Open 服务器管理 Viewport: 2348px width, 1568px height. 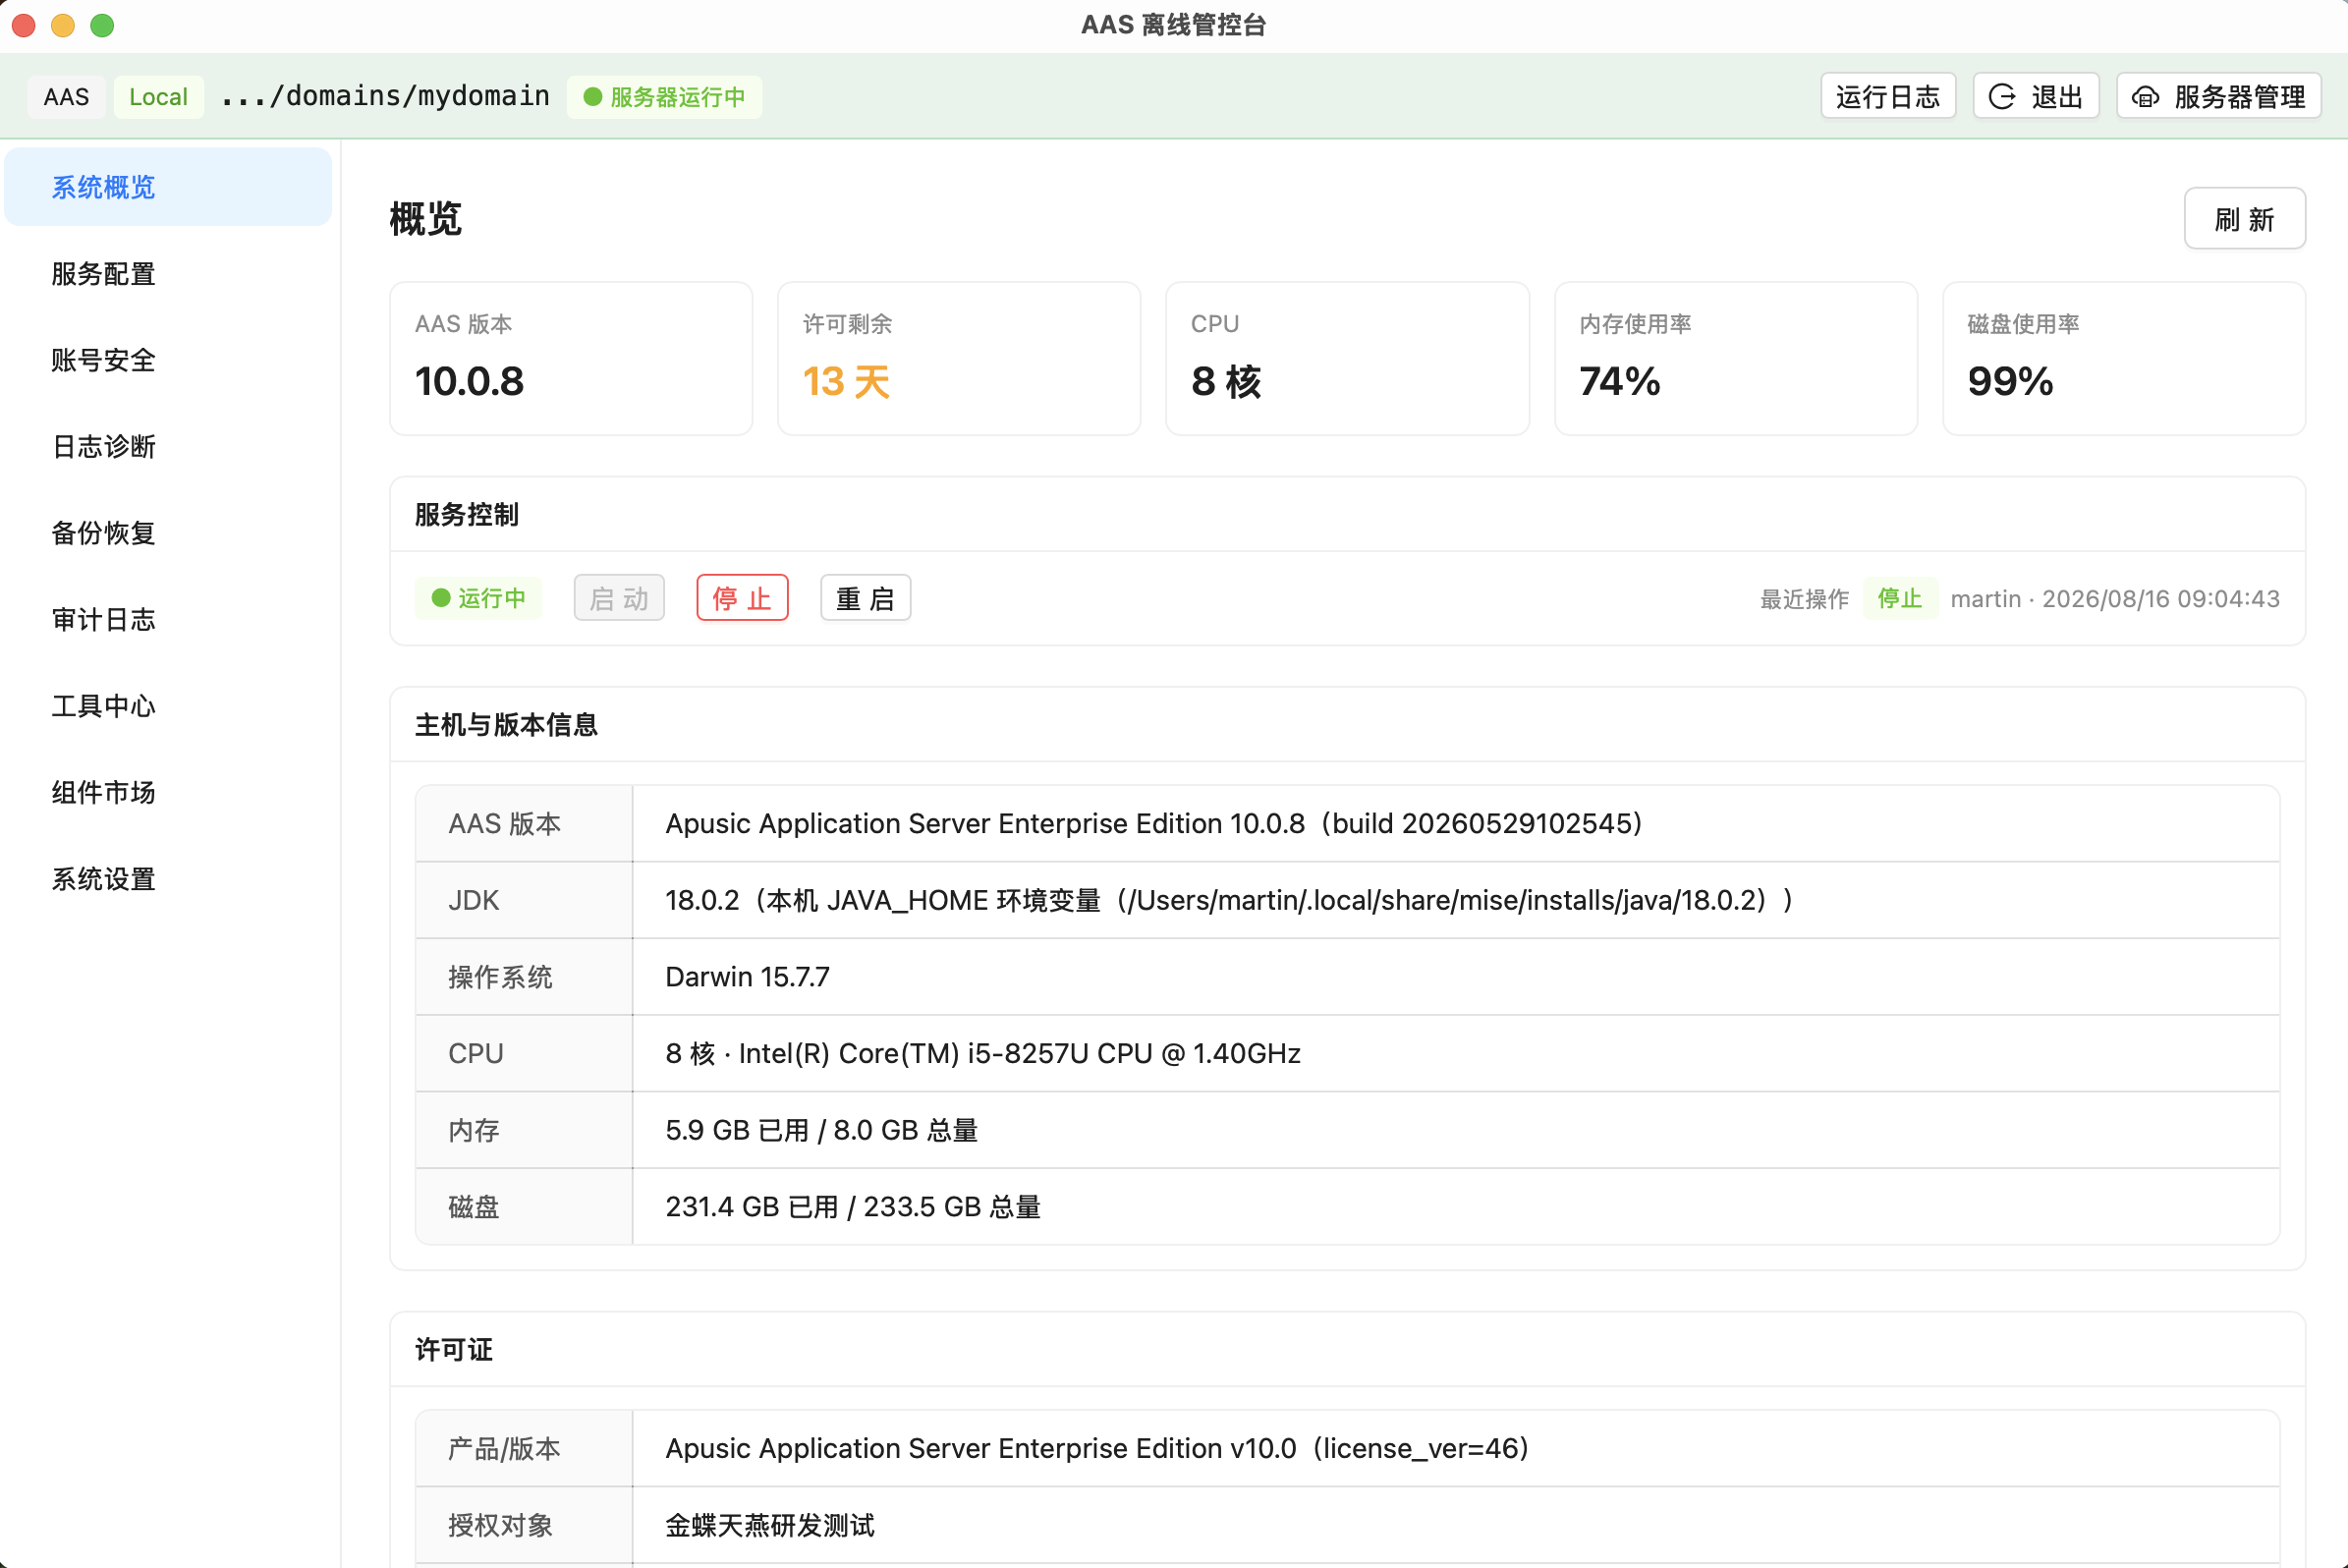pos(2219,97)
